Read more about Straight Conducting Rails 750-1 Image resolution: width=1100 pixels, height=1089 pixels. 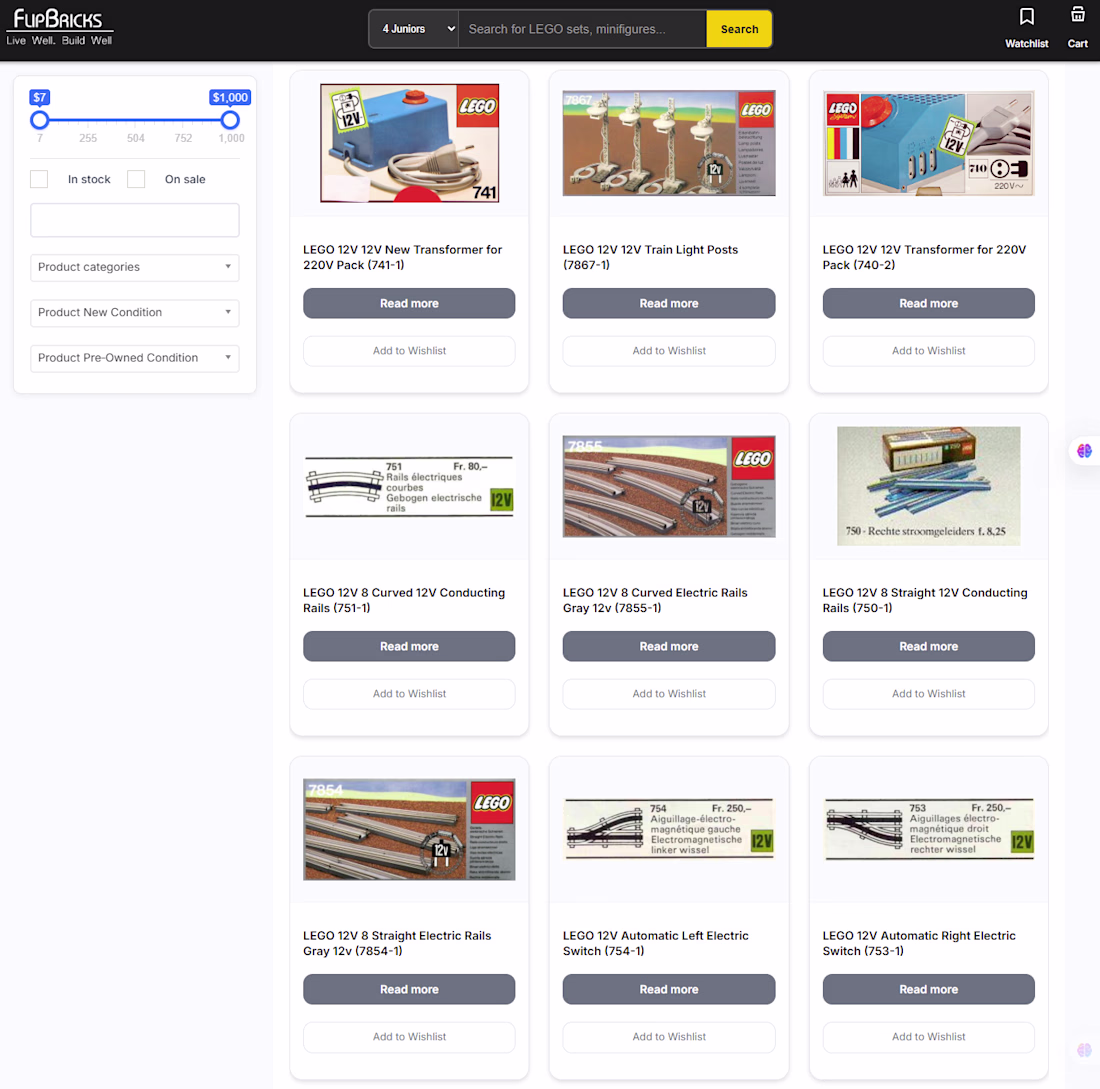point(928,646)
